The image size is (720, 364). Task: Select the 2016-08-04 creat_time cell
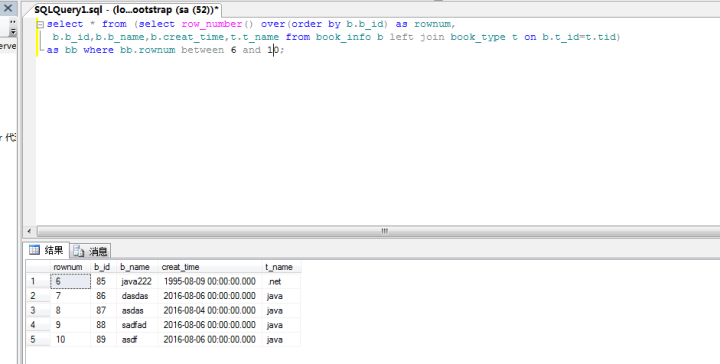click(x=210, y=310)
